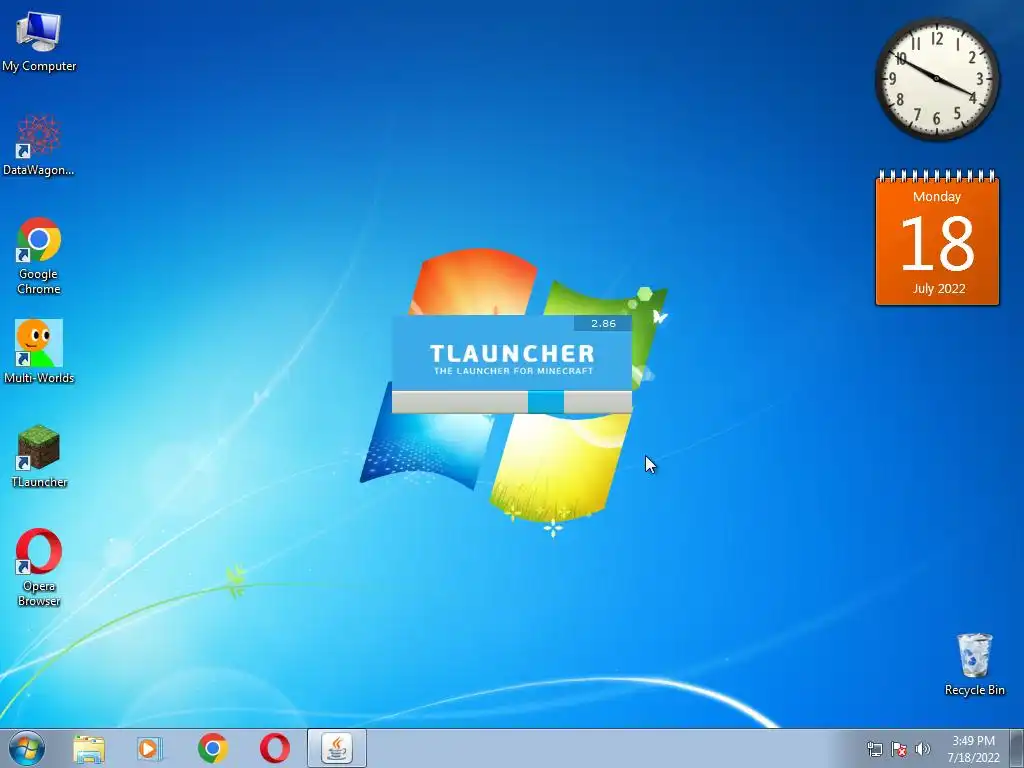Launch Windows Media Player from the taskbar
1024x768 pixels.
click(150, 748)
